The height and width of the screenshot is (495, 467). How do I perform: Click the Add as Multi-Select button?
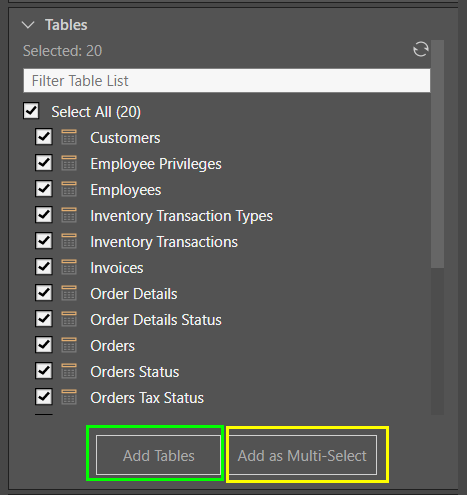(x=302, y=455)
